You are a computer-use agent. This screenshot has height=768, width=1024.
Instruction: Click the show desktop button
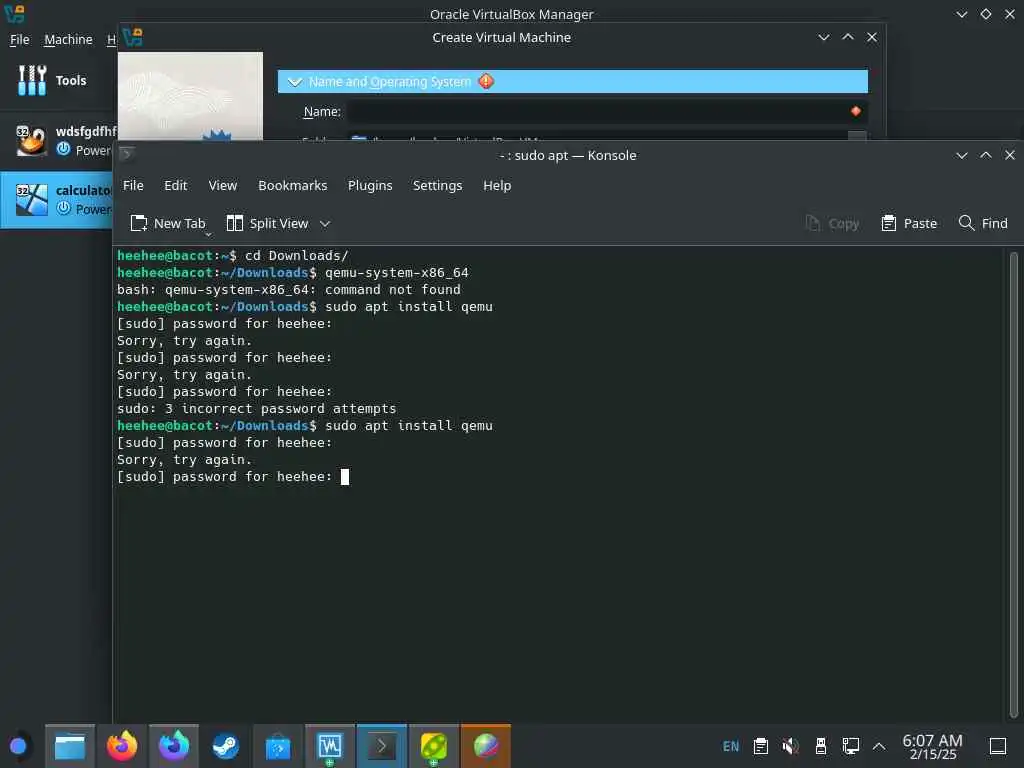997,746
